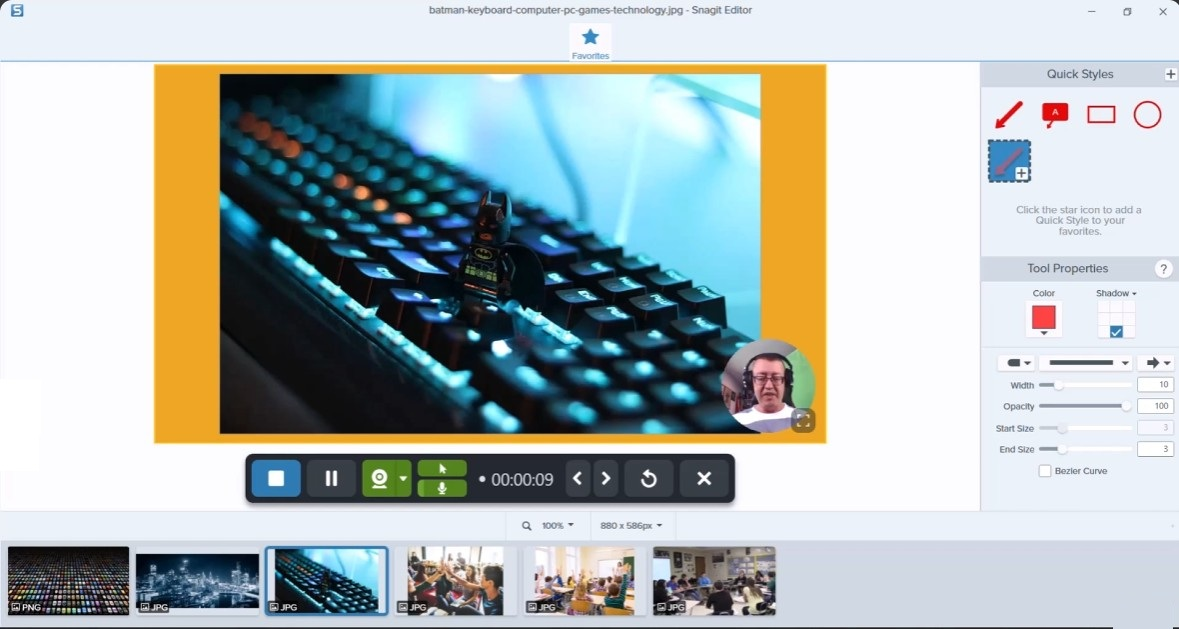Open the kids high-fiving thumbnail
This screenshot has width=1179, height=629.
click(x=455, y=581)
